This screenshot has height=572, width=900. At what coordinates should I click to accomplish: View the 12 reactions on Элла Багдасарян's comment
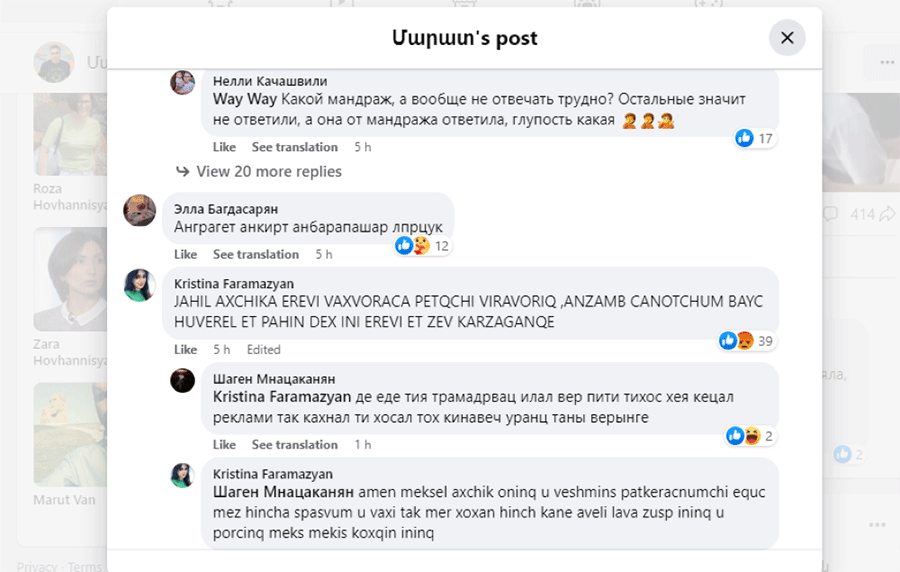coord(422,246)
